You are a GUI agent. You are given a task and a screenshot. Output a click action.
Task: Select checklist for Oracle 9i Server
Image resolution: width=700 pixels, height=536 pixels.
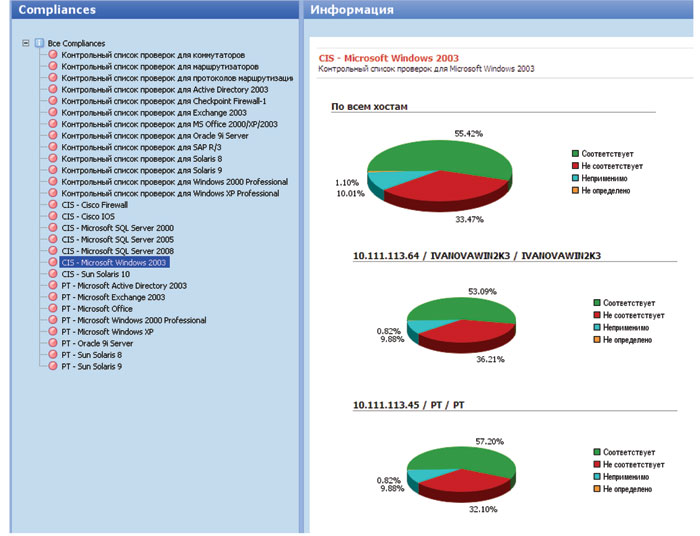click(x=155, y=136)
